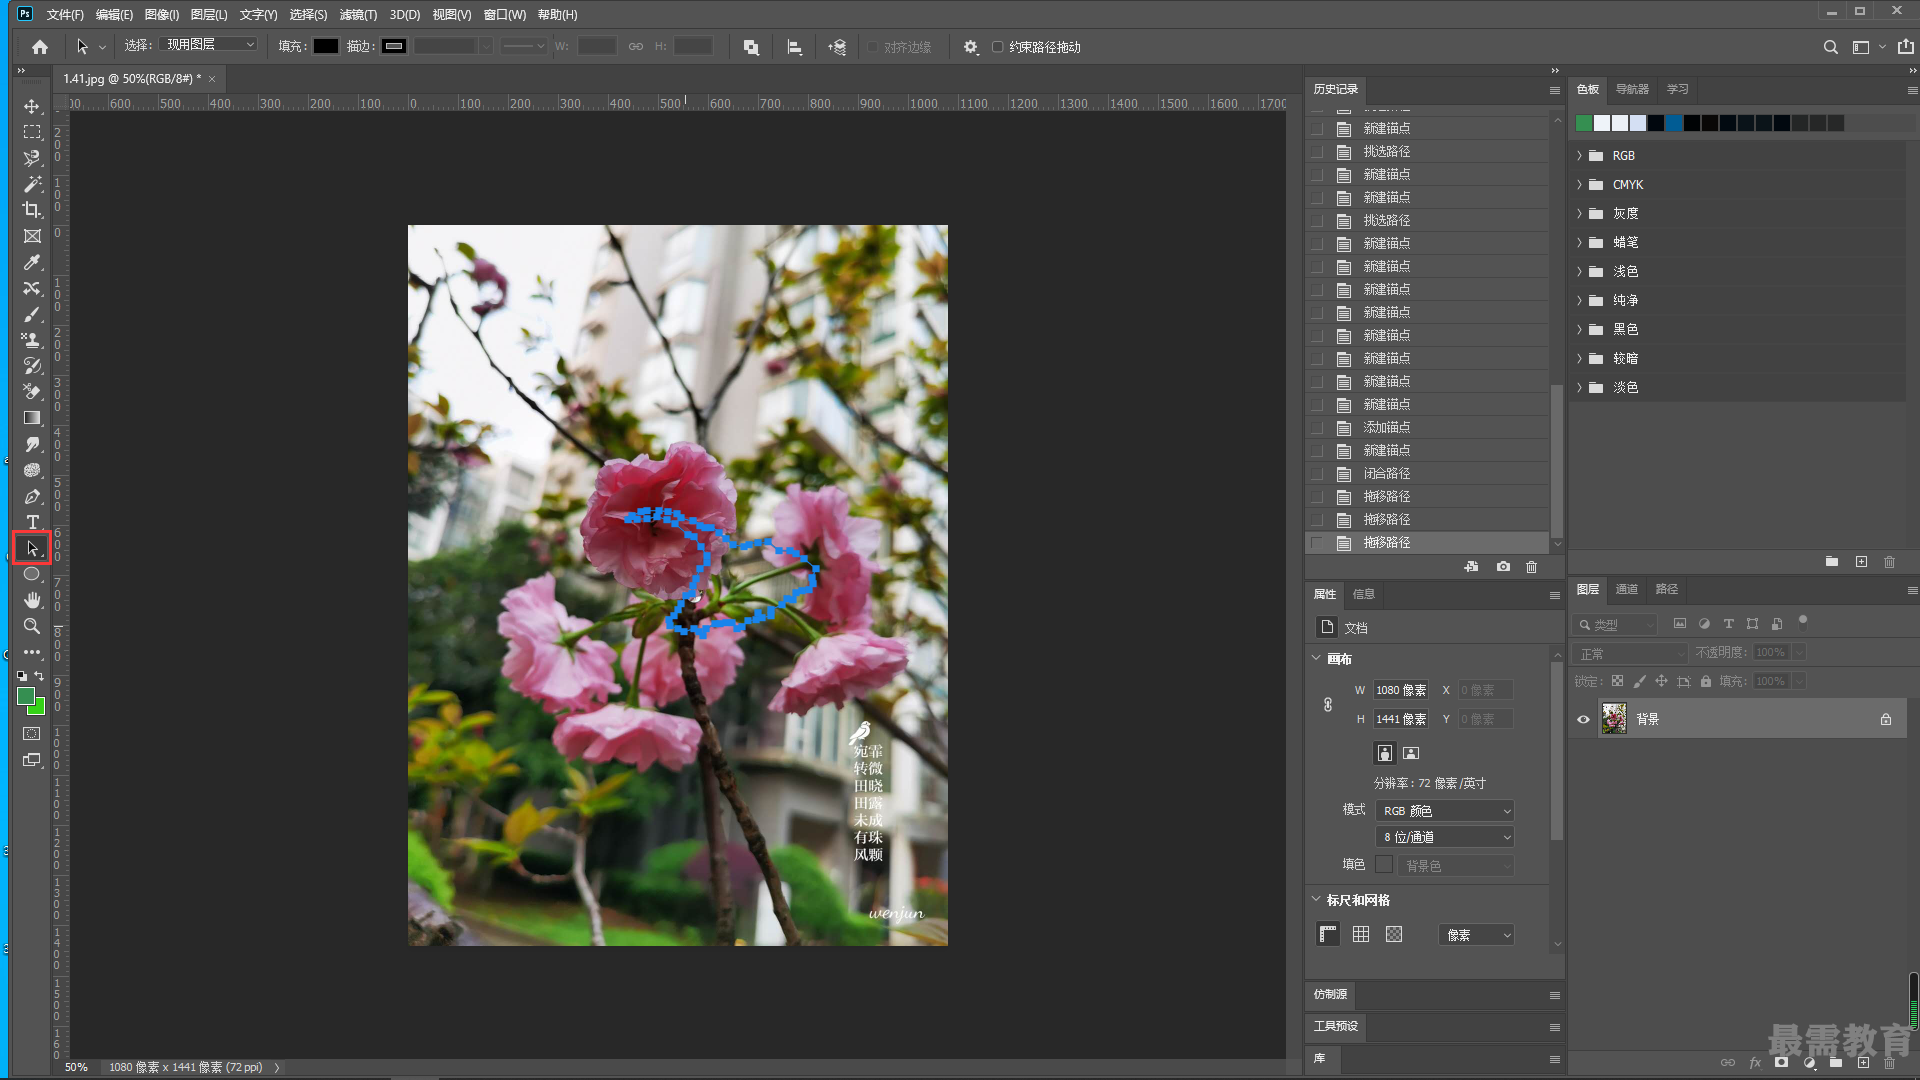Toggle lock transparent pixels in Layers
This screenshot has height=1080, width=1920.
pyautogui.click(x=1617, y=681)
